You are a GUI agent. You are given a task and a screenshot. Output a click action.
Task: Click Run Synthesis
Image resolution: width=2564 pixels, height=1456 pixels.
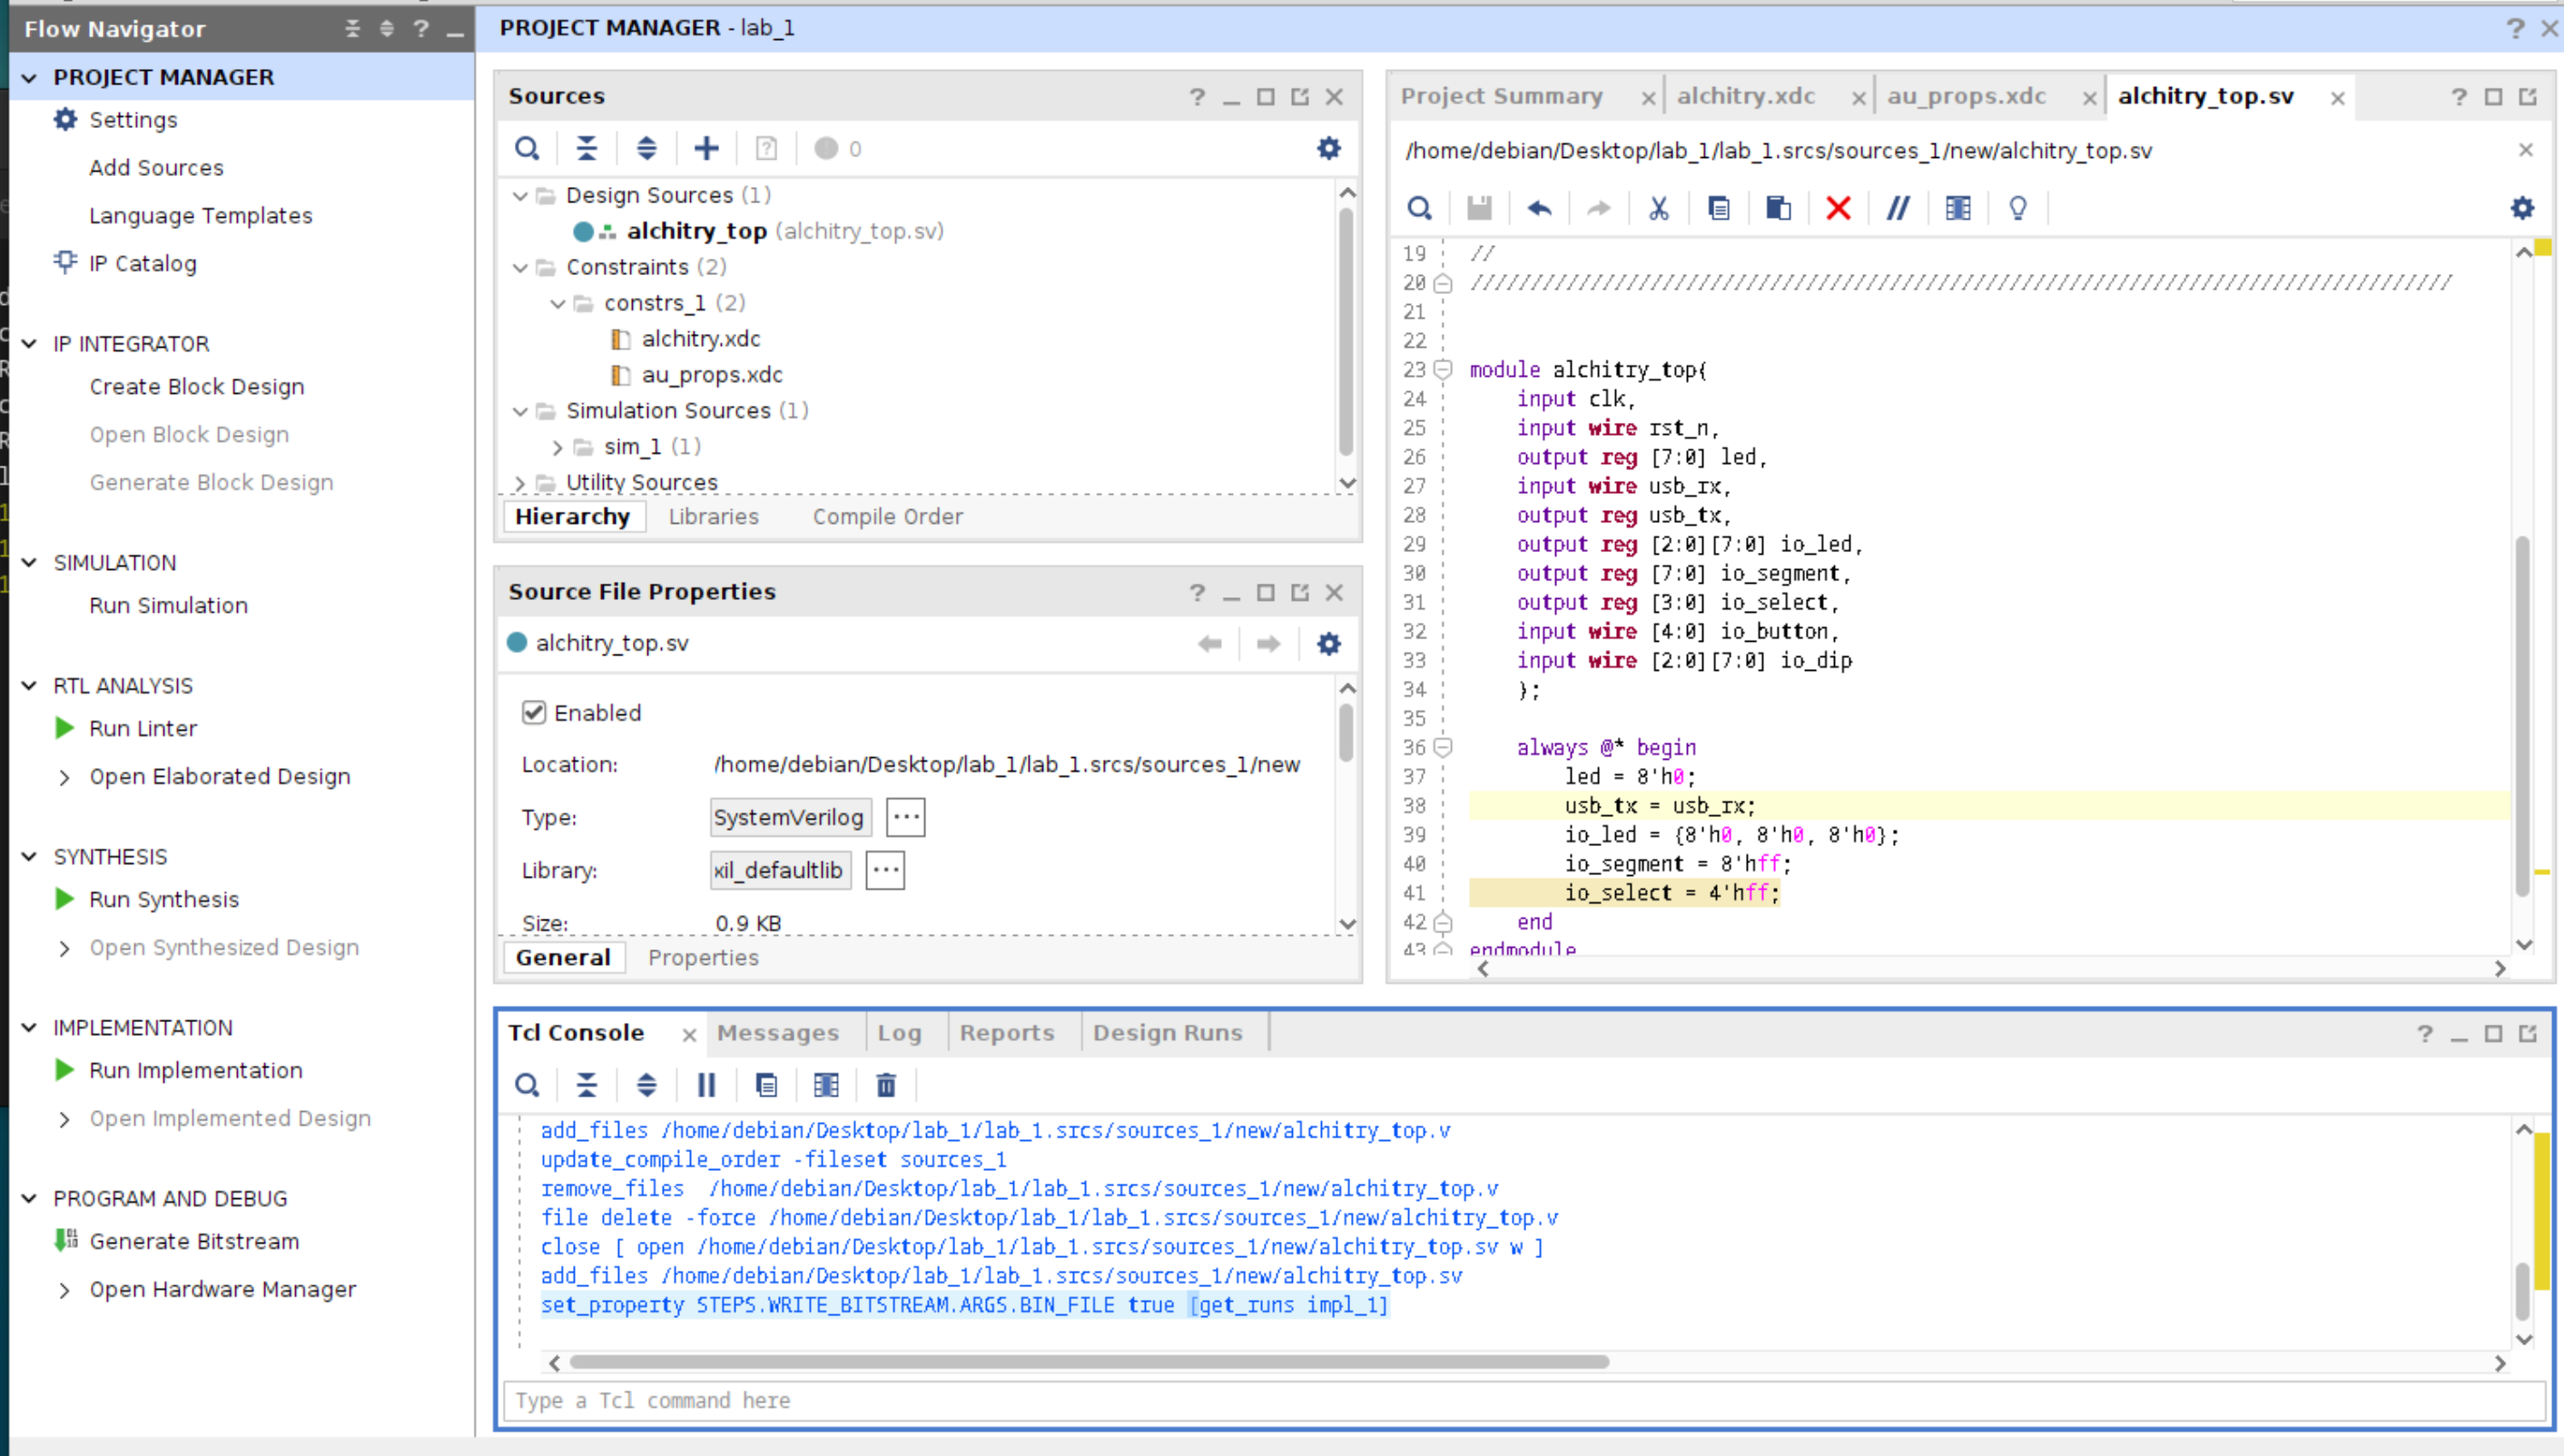click(x=164, y=899)
